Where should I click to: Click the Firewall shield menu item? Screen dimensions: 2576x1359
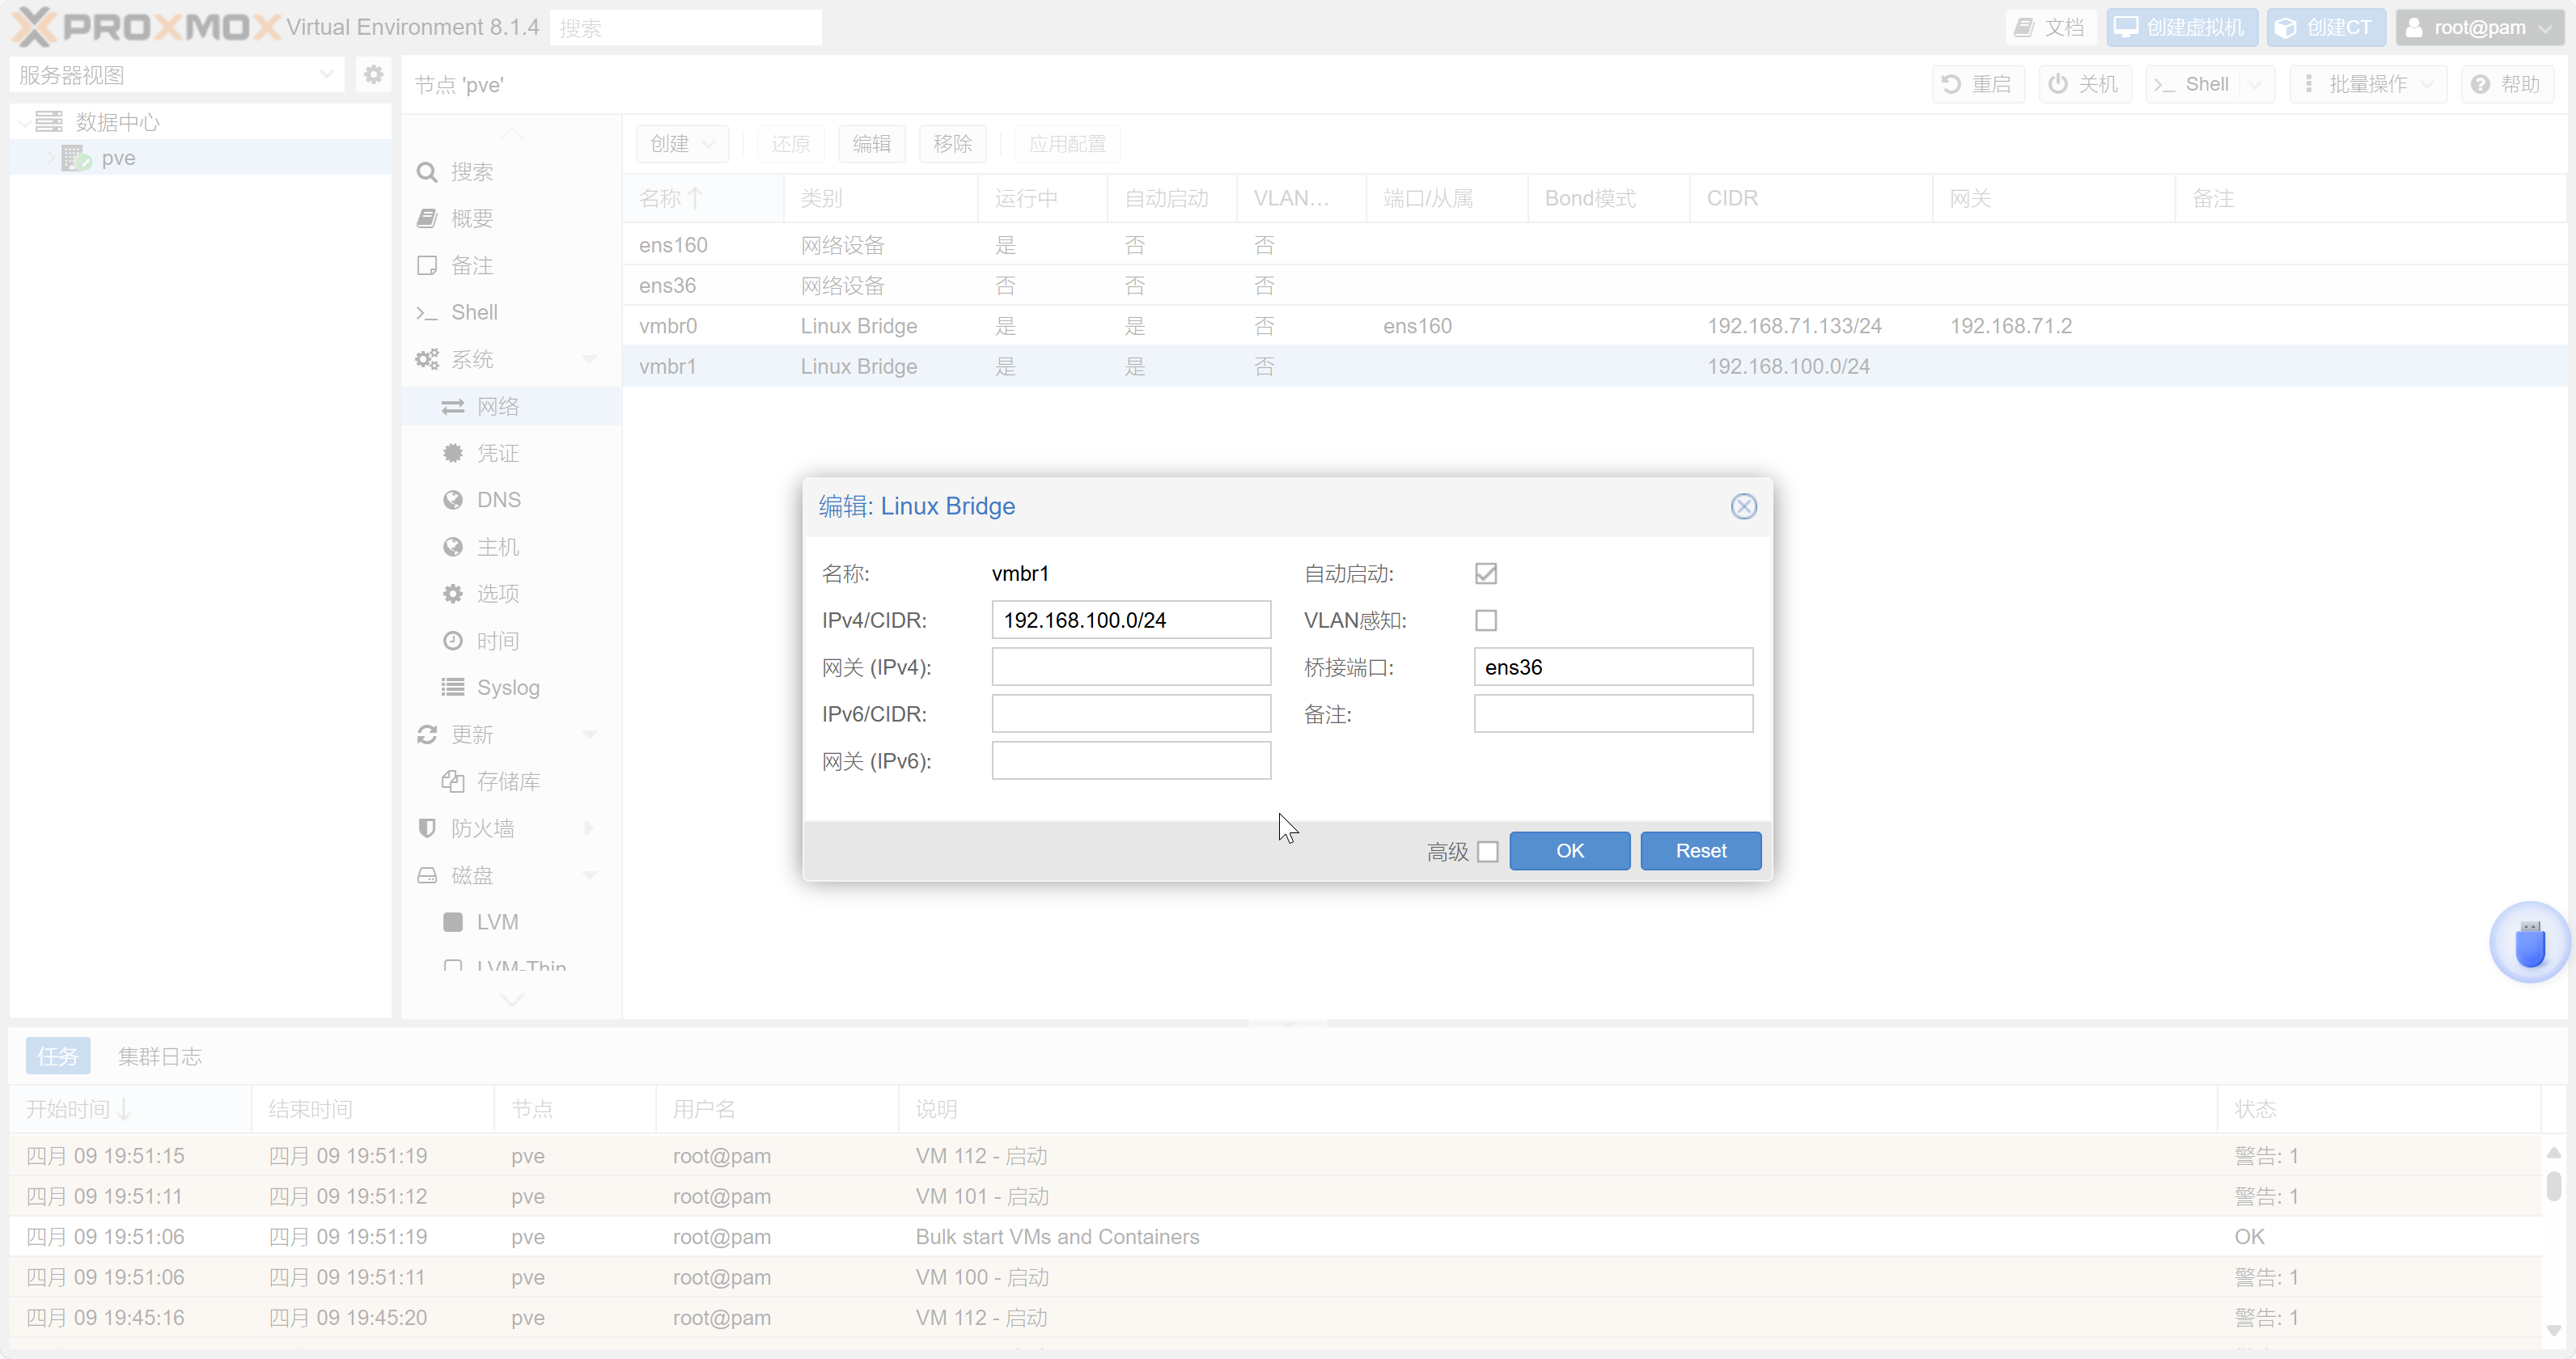(x=482, y=828)
